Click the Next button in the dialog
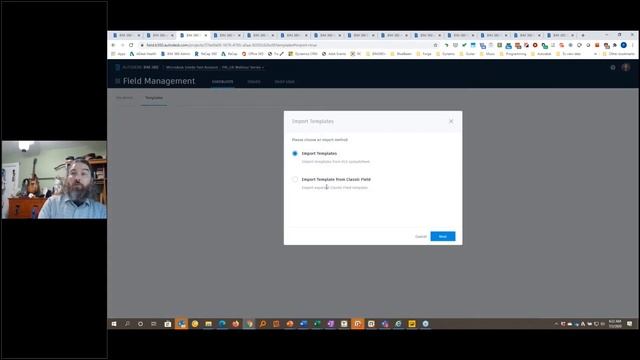 click(442, 236)
